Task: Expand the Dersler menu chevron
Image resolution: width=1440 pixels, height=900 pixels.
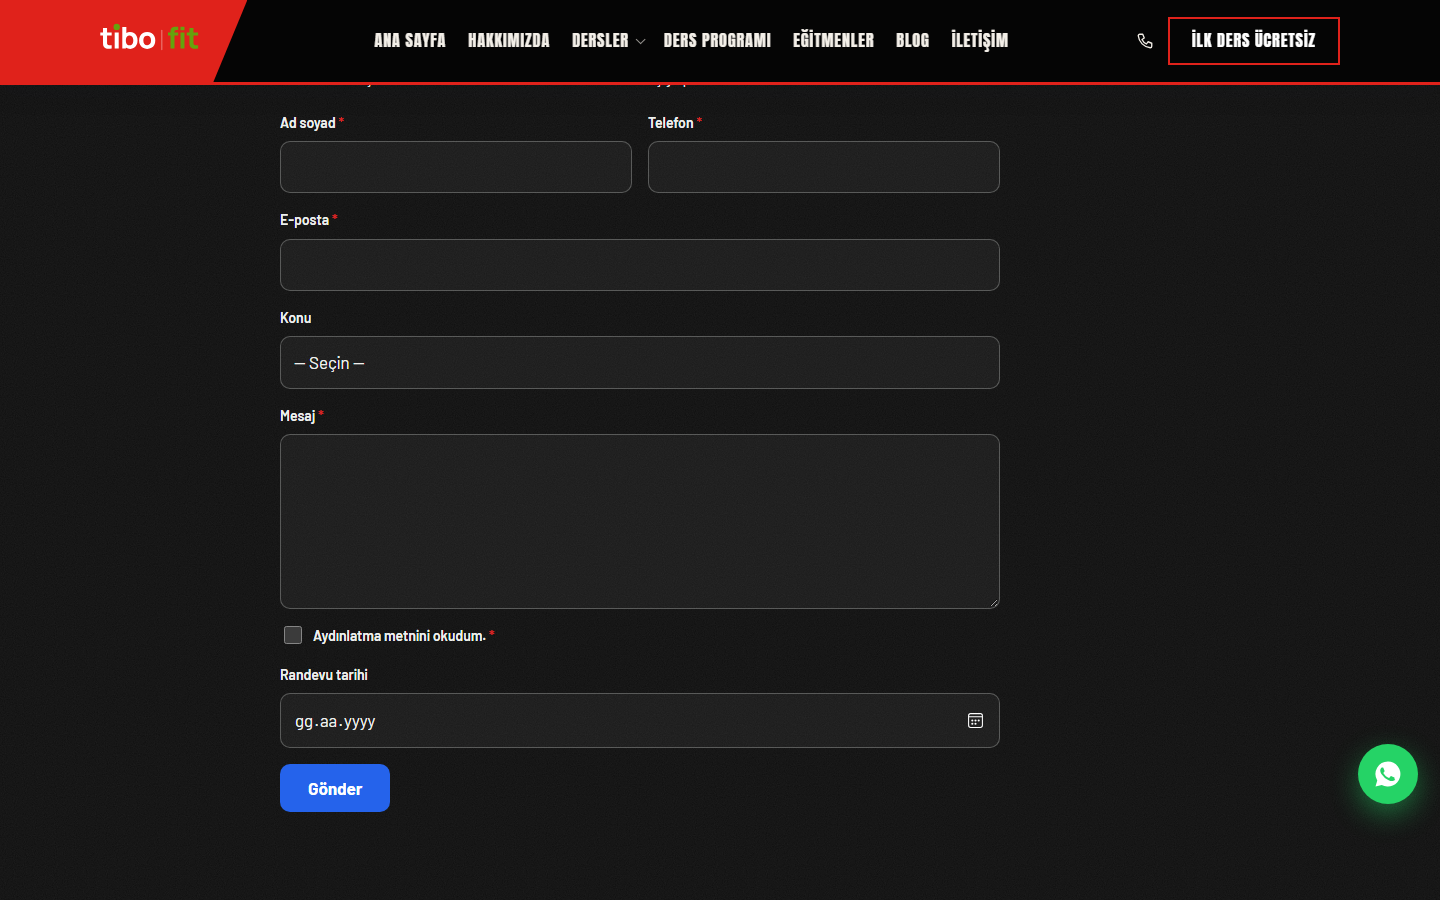Action: (x=640, y=41)
